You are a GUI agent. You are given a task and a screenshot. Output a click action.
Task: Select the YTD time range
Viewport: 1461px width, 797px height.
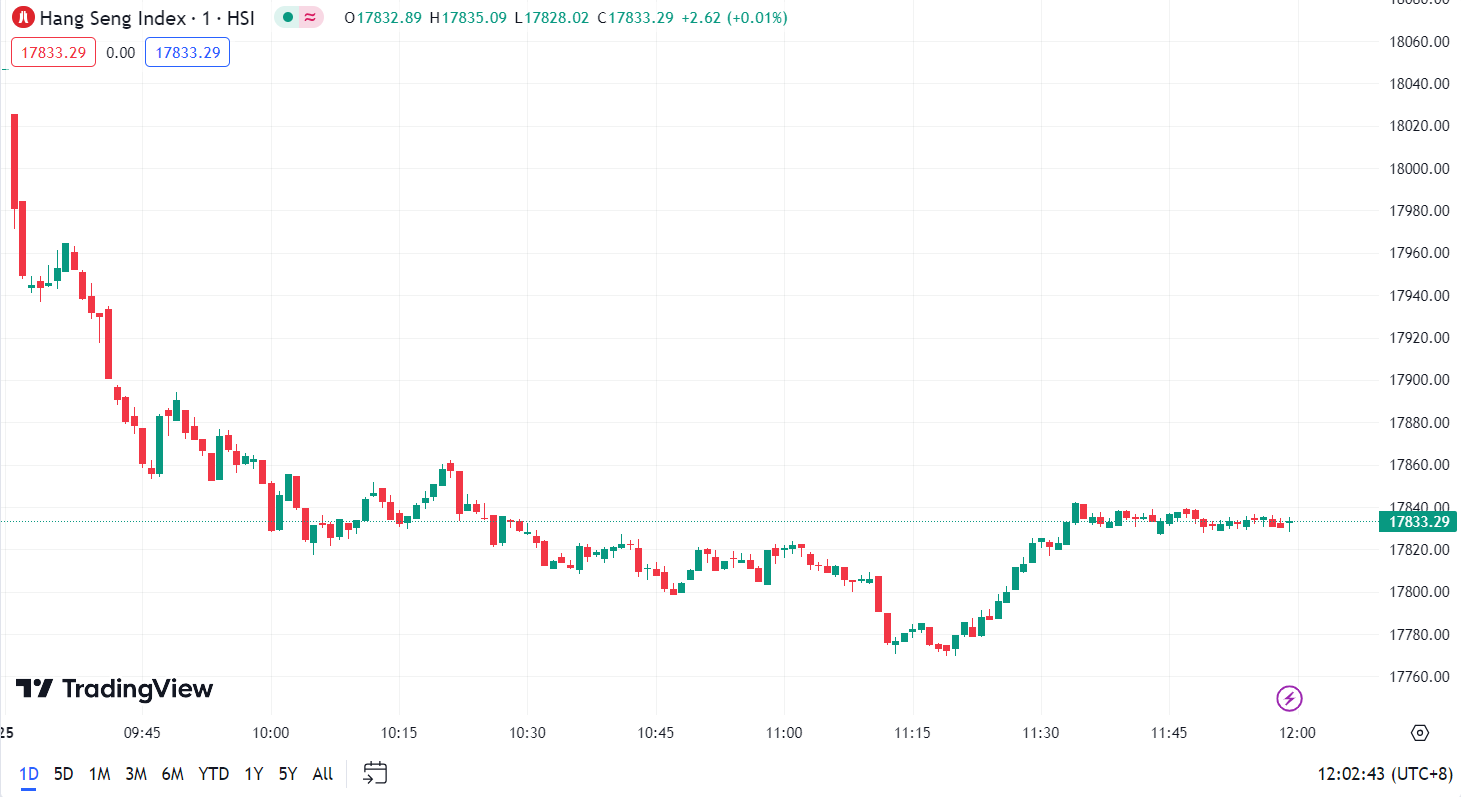point(213,773)
